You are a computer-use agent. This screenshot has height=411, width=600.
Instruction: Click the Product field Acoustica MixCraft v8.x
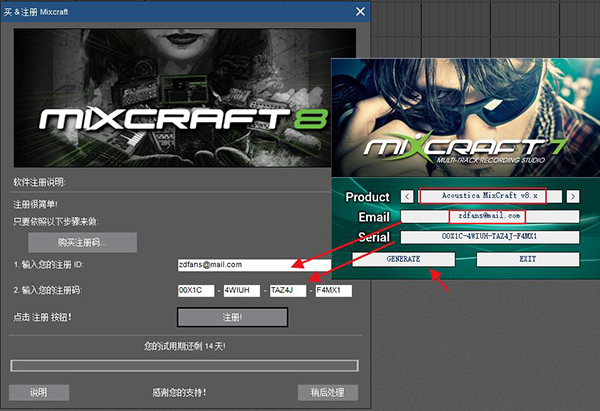point(490,197)
